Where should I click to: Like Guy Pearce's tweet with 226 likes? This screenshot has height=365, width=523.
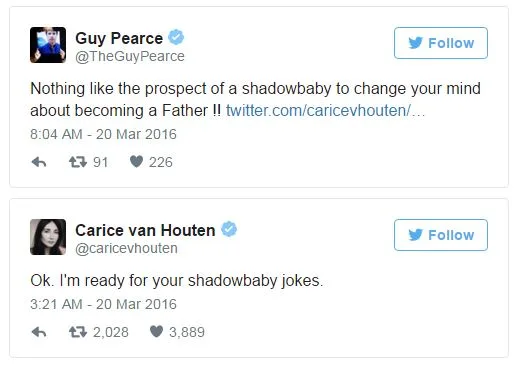point(136,162)
